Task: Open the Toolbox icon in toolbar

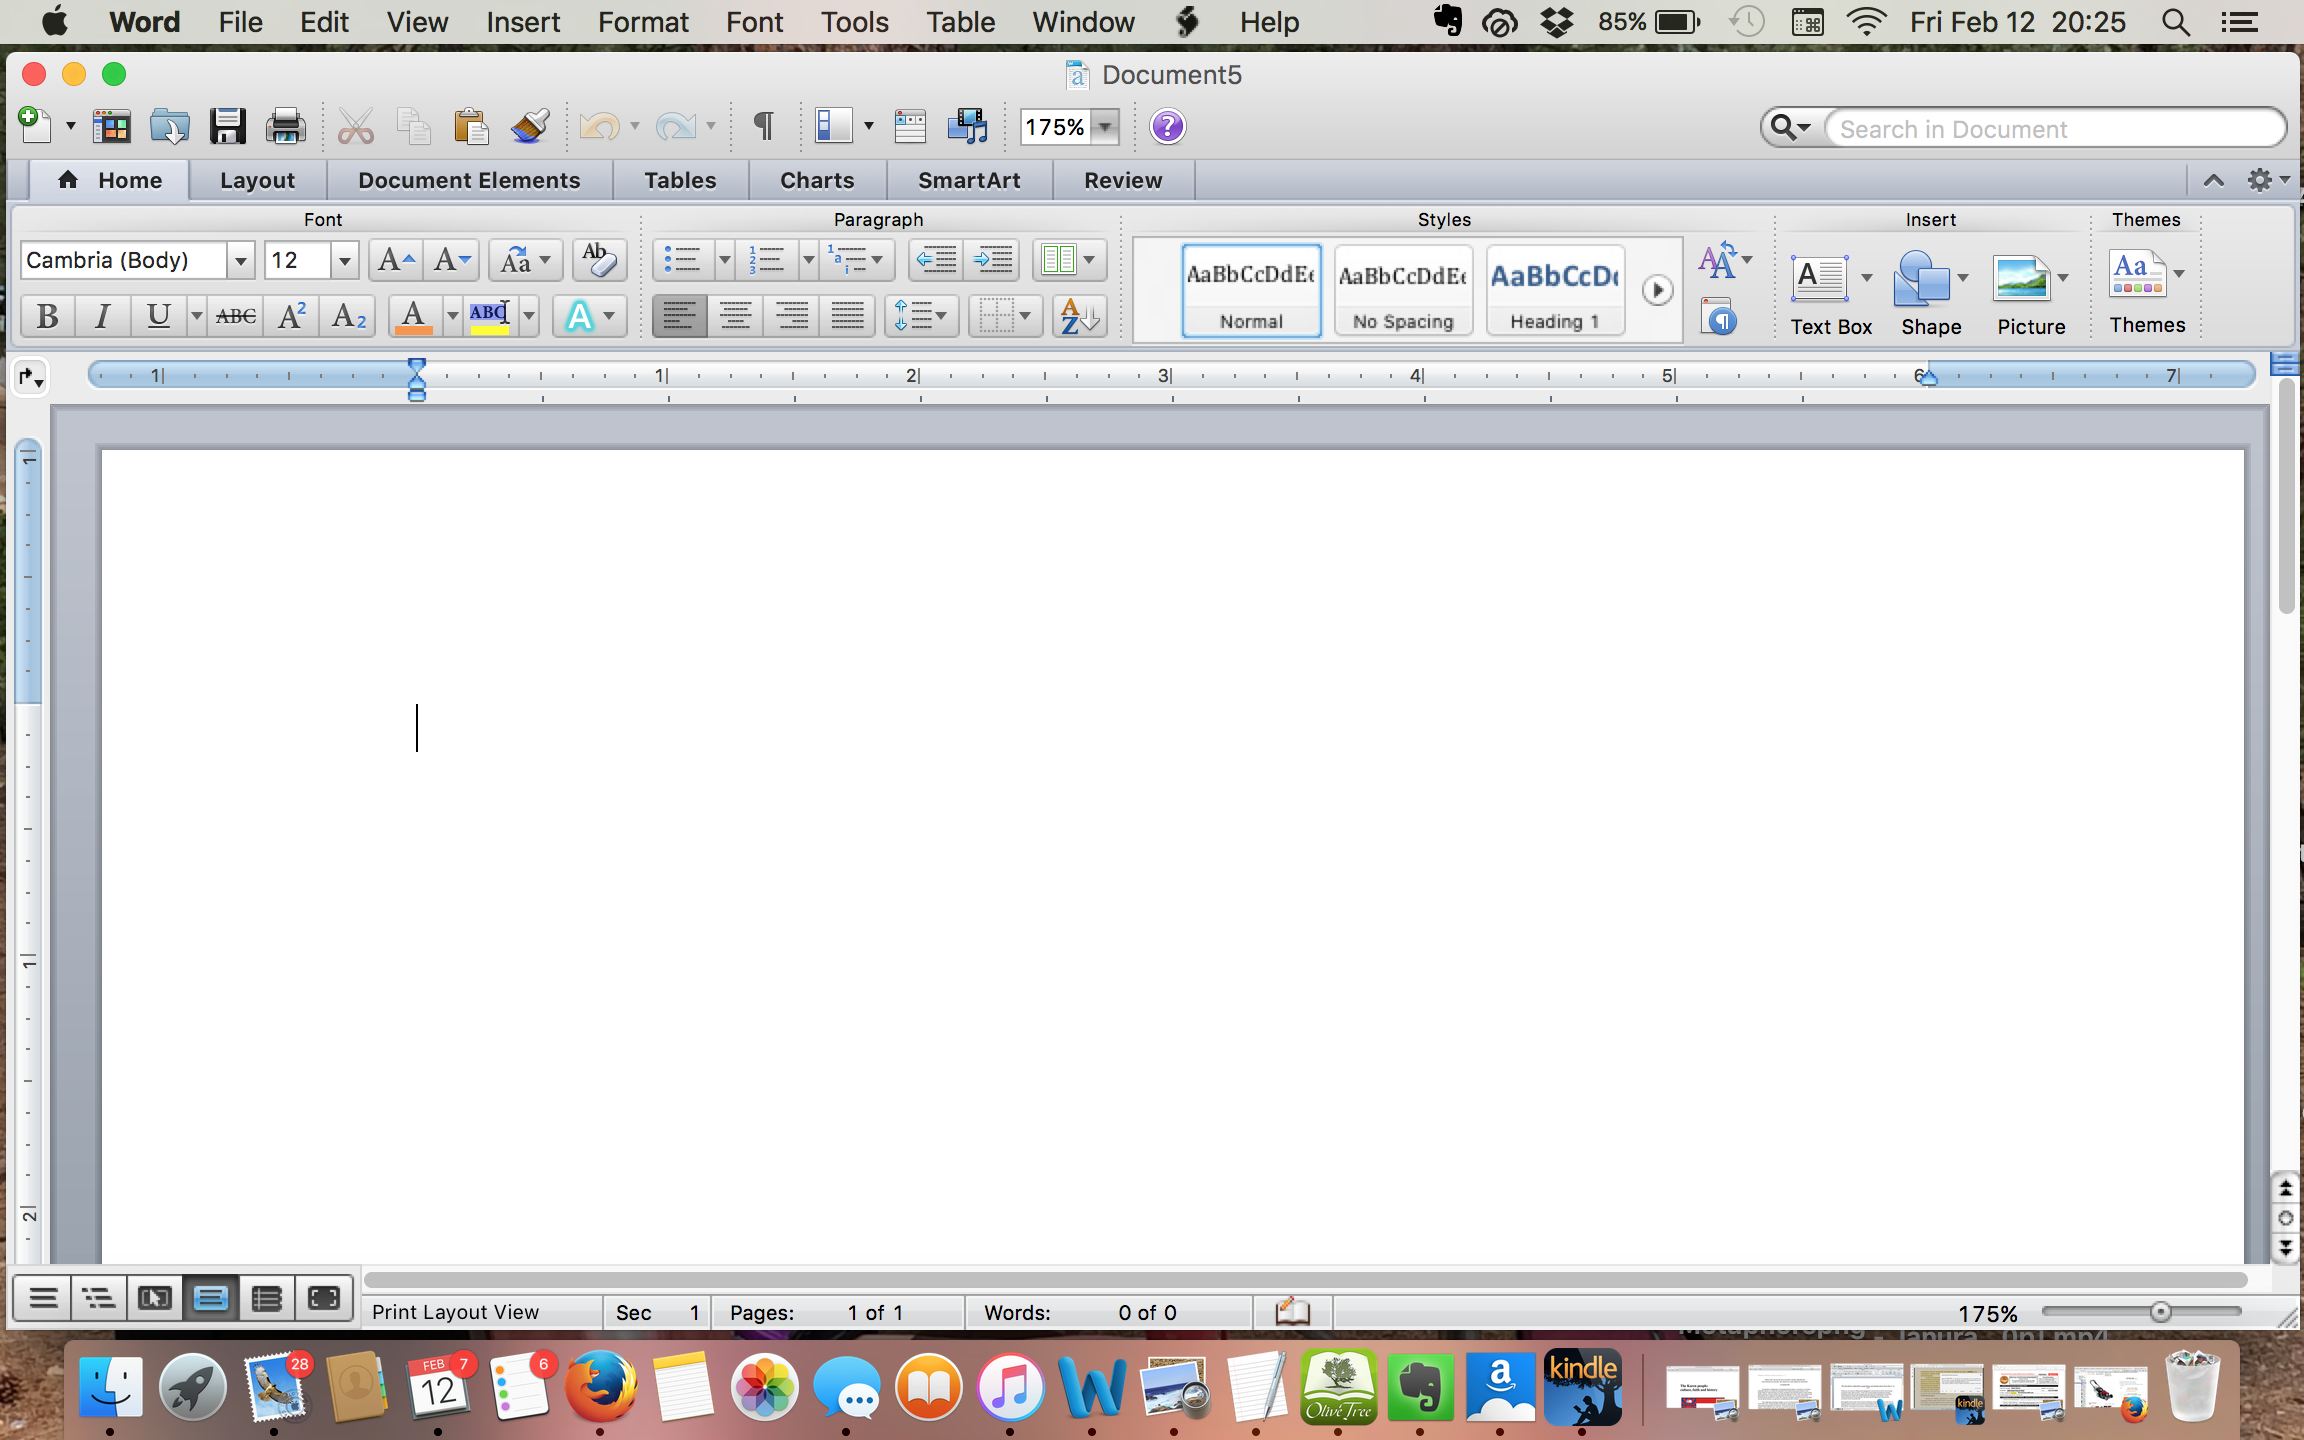Action: click(910, 127)
